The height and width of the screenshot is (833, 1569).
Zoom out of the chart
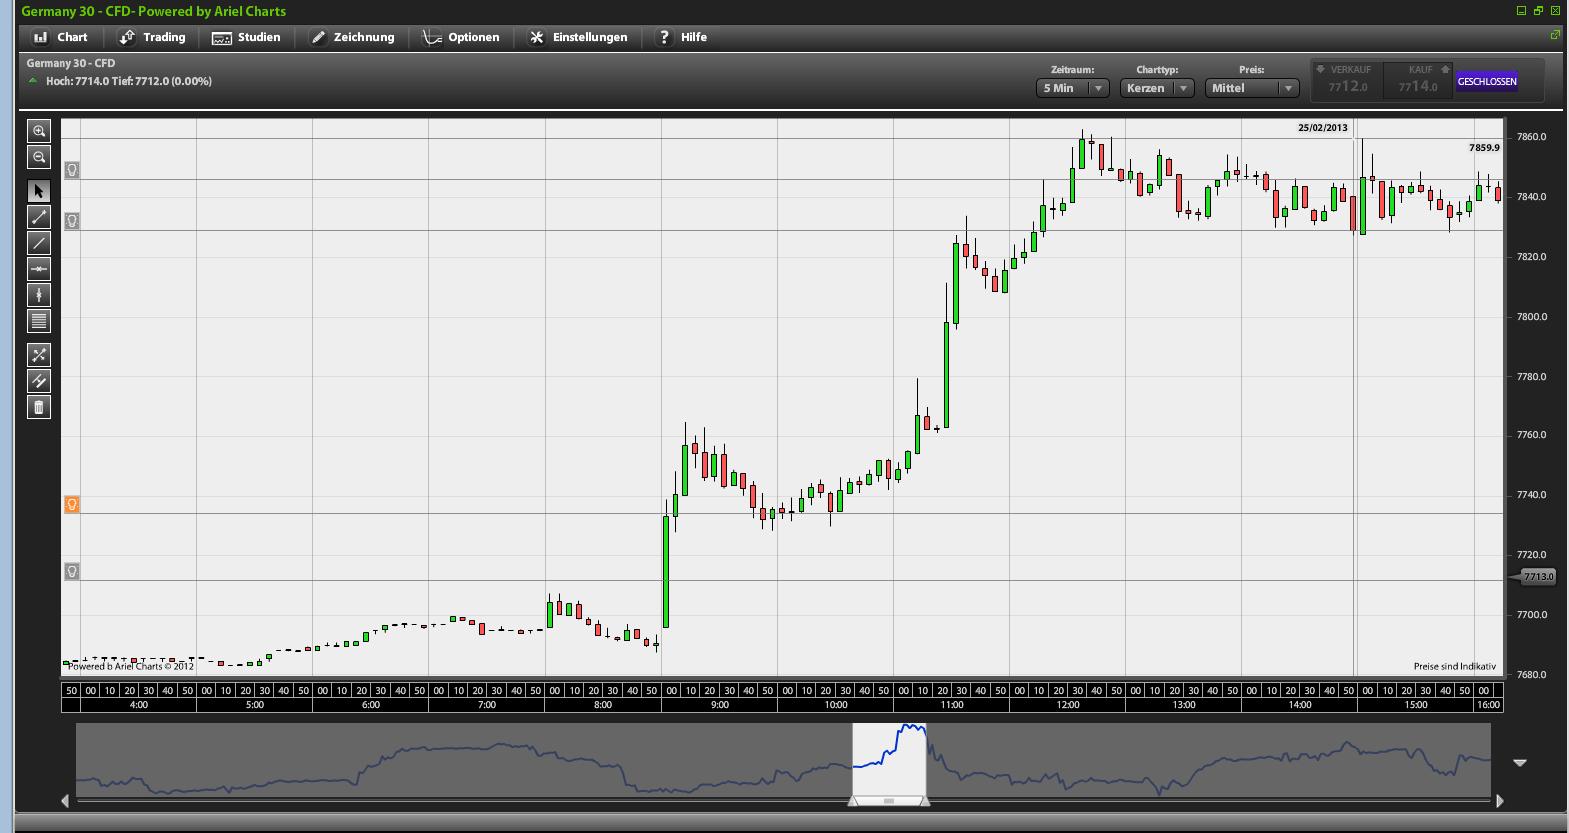click(39, 157)
